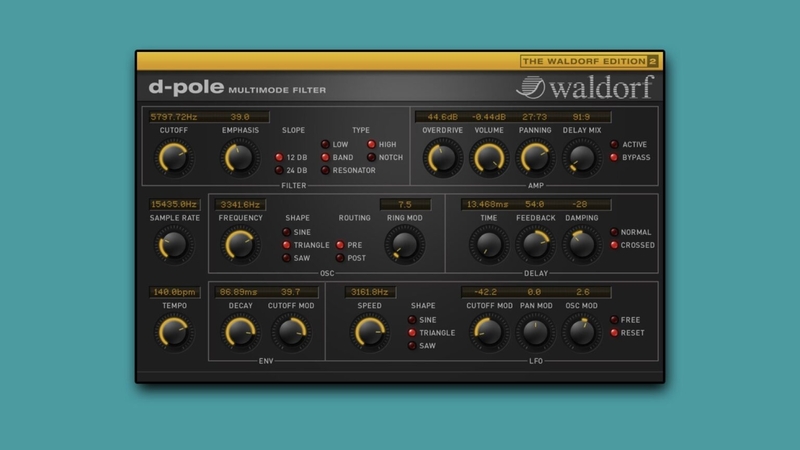Select the 24 dB slope LED

[x=279, y=170]
